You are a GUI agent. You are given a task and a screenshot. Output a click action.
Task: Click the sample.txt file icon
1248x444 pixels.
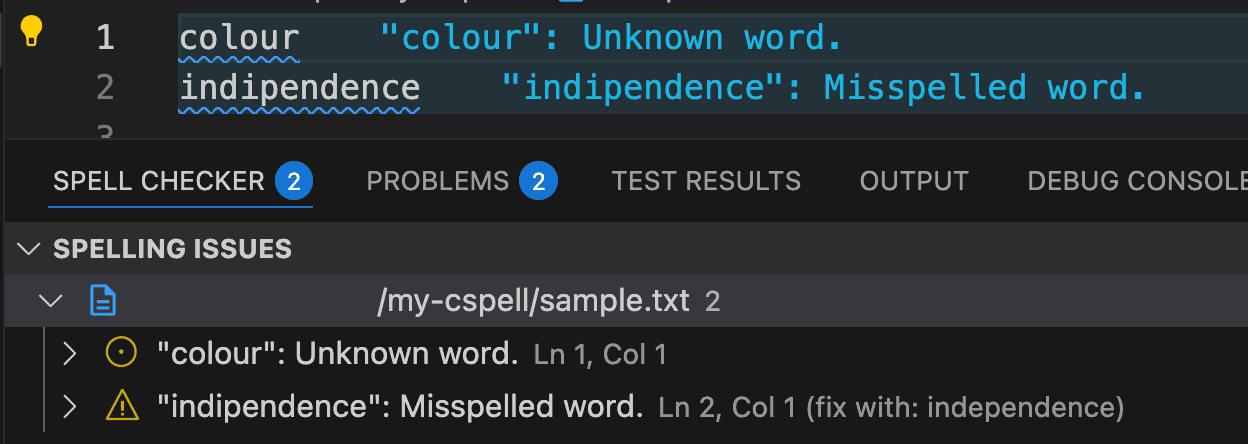pyautogui.click(x=104, y=301)
